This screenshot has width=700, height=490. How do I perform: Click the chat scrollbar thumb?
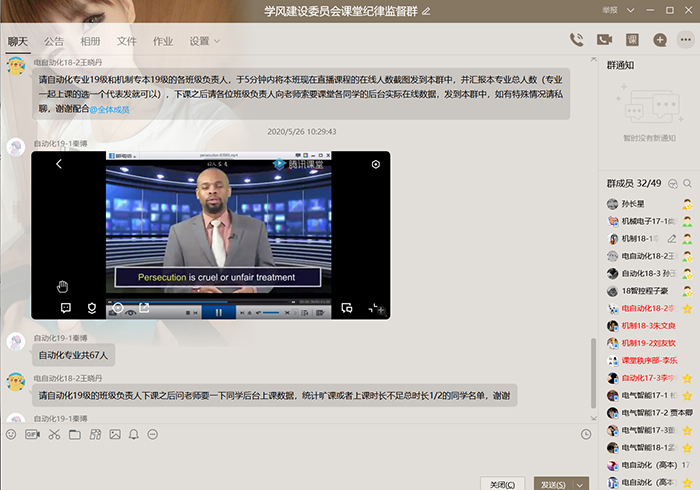[593, 373]
